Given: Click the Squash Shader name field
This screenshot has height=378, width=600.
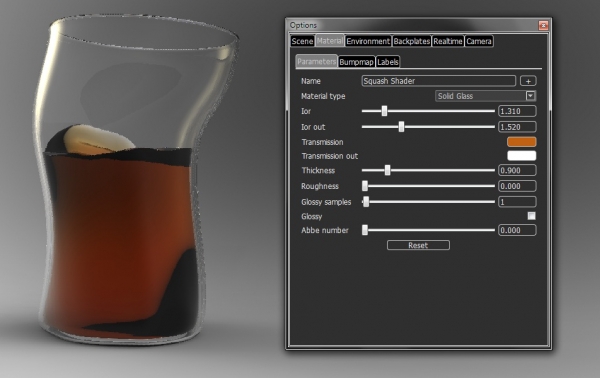Looking at the screenshot, I should click(x=439, y=81).
